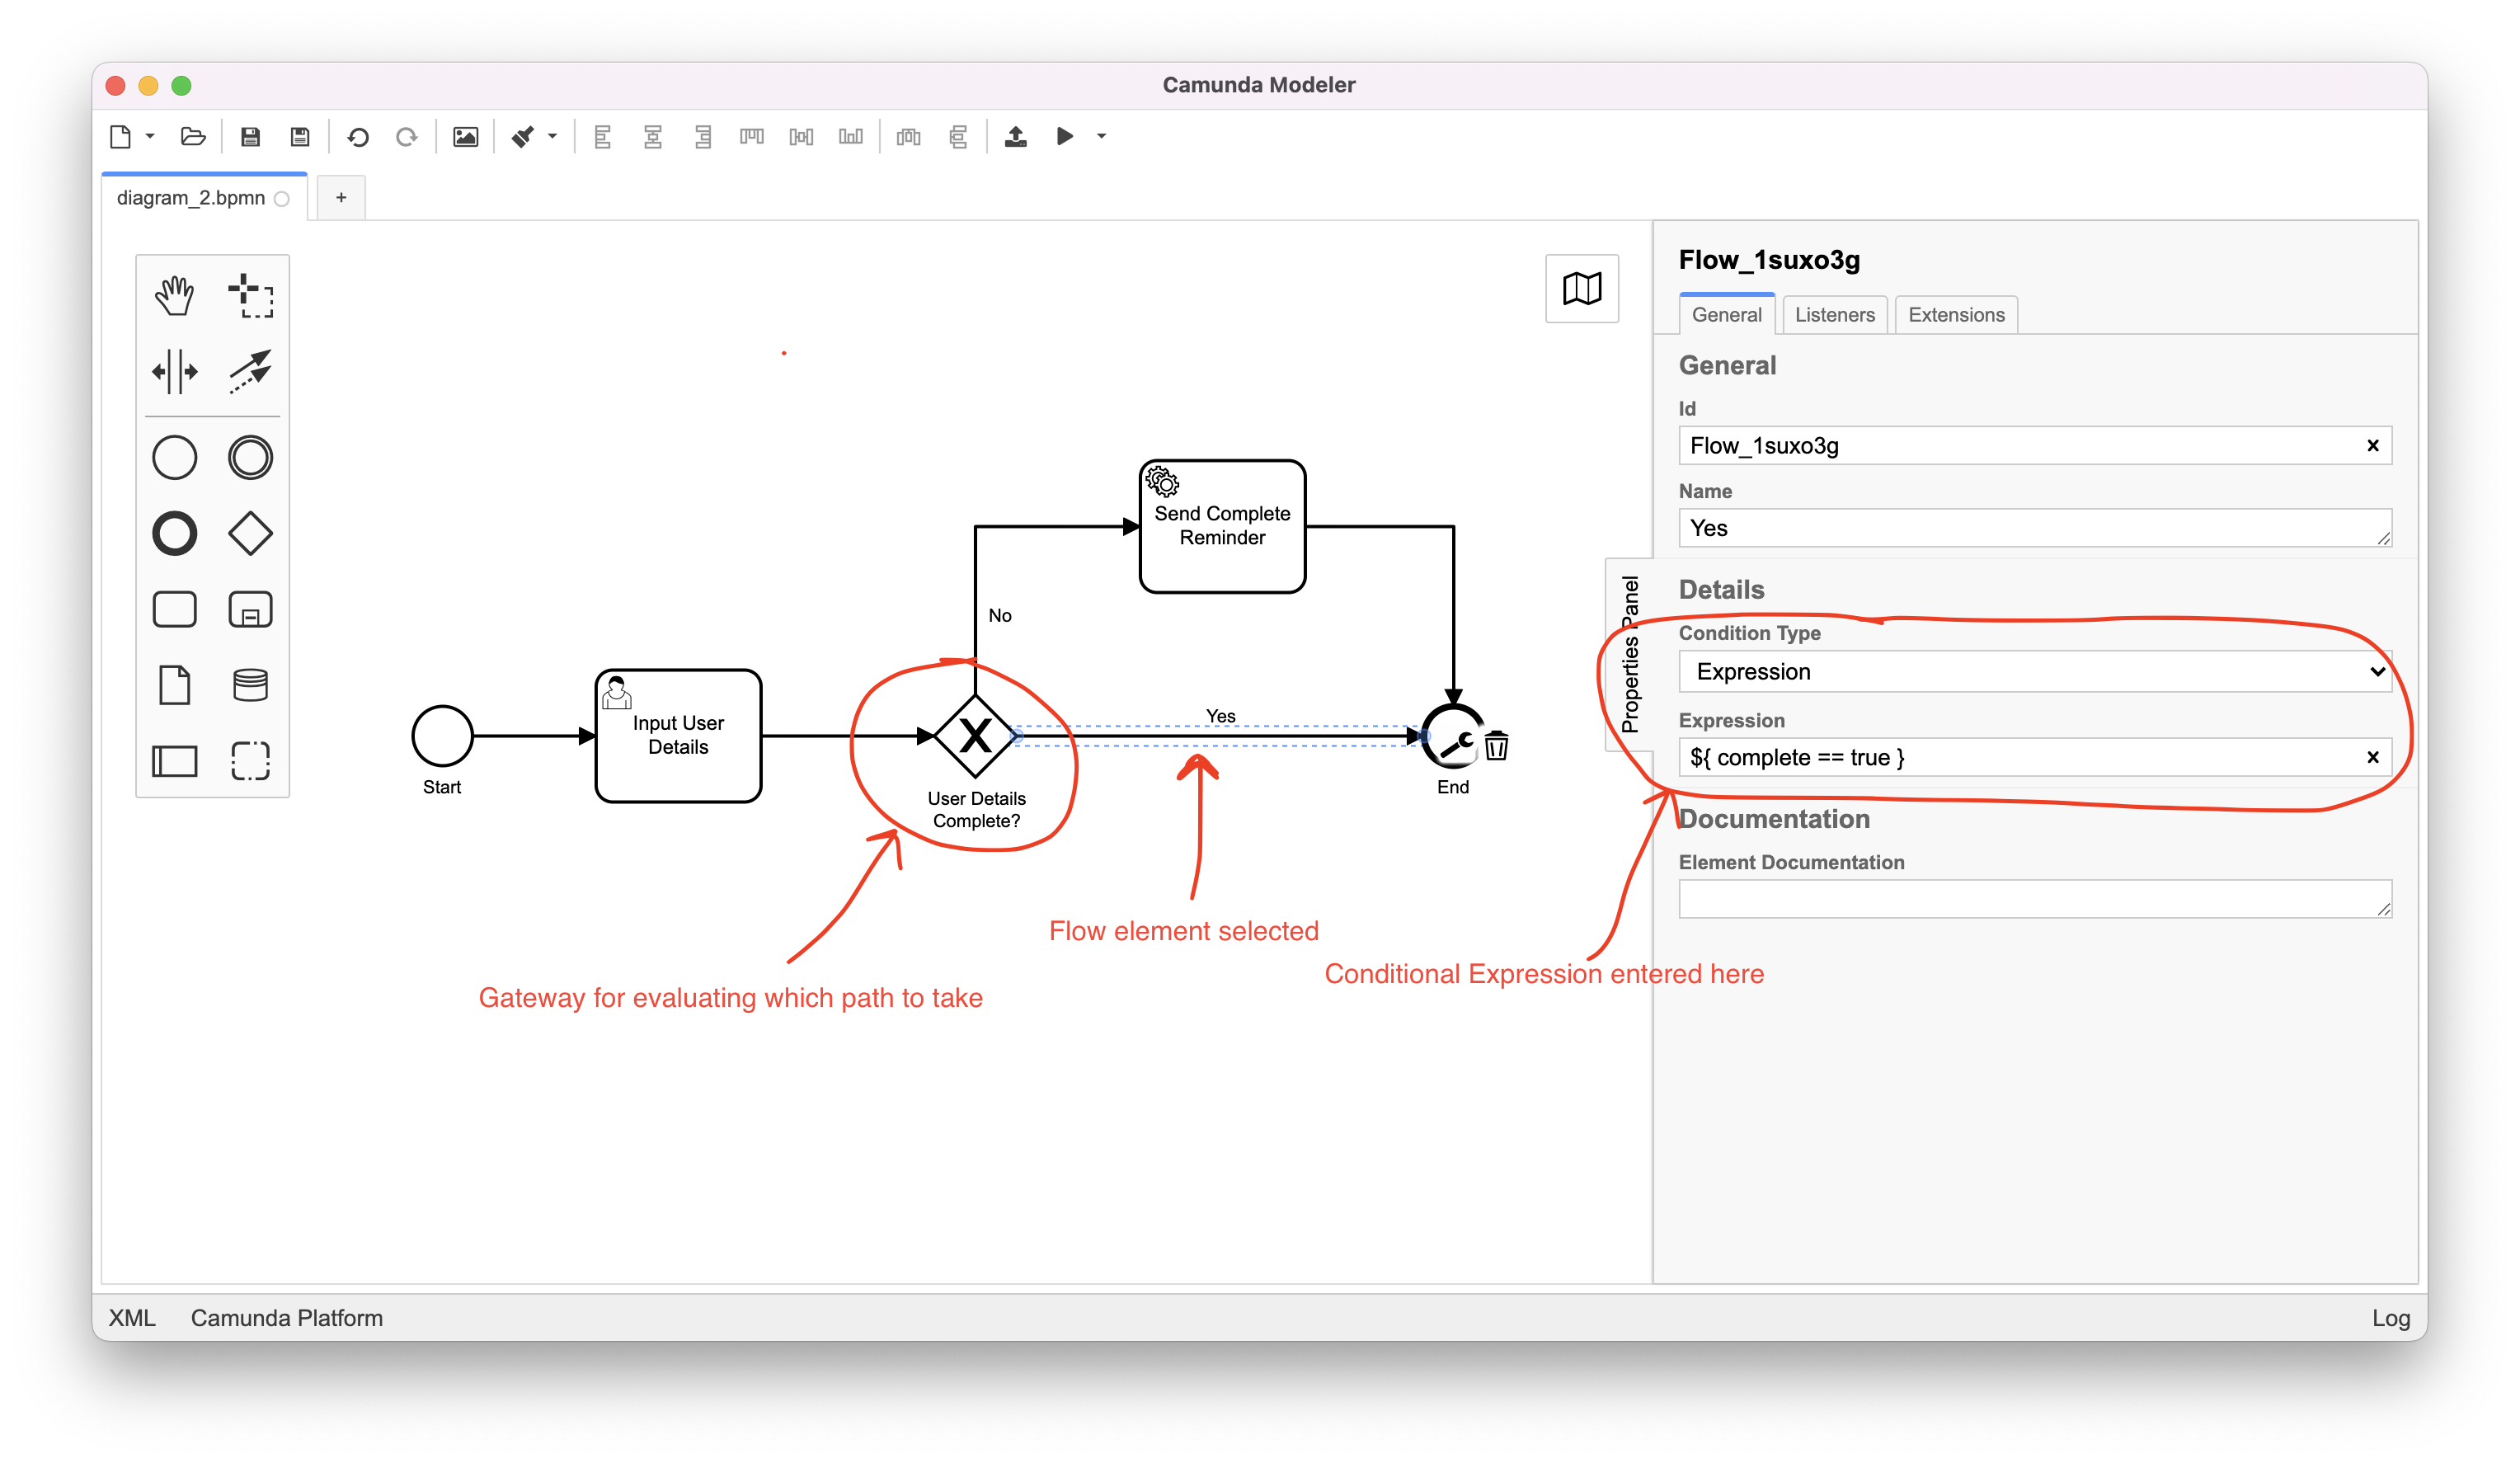Click the Camunda Platform status label

(287, 1318)
